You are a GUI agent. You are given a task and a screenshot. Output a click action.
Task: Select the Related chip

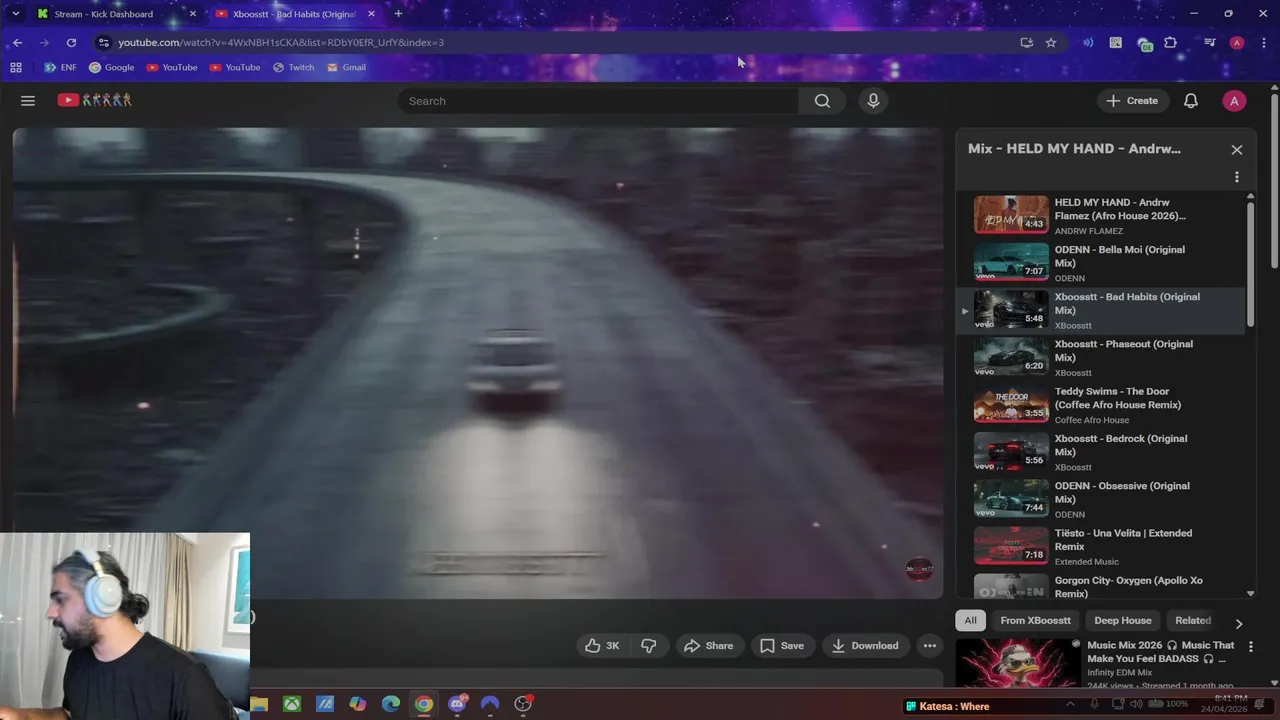[x=1192, y=621]
